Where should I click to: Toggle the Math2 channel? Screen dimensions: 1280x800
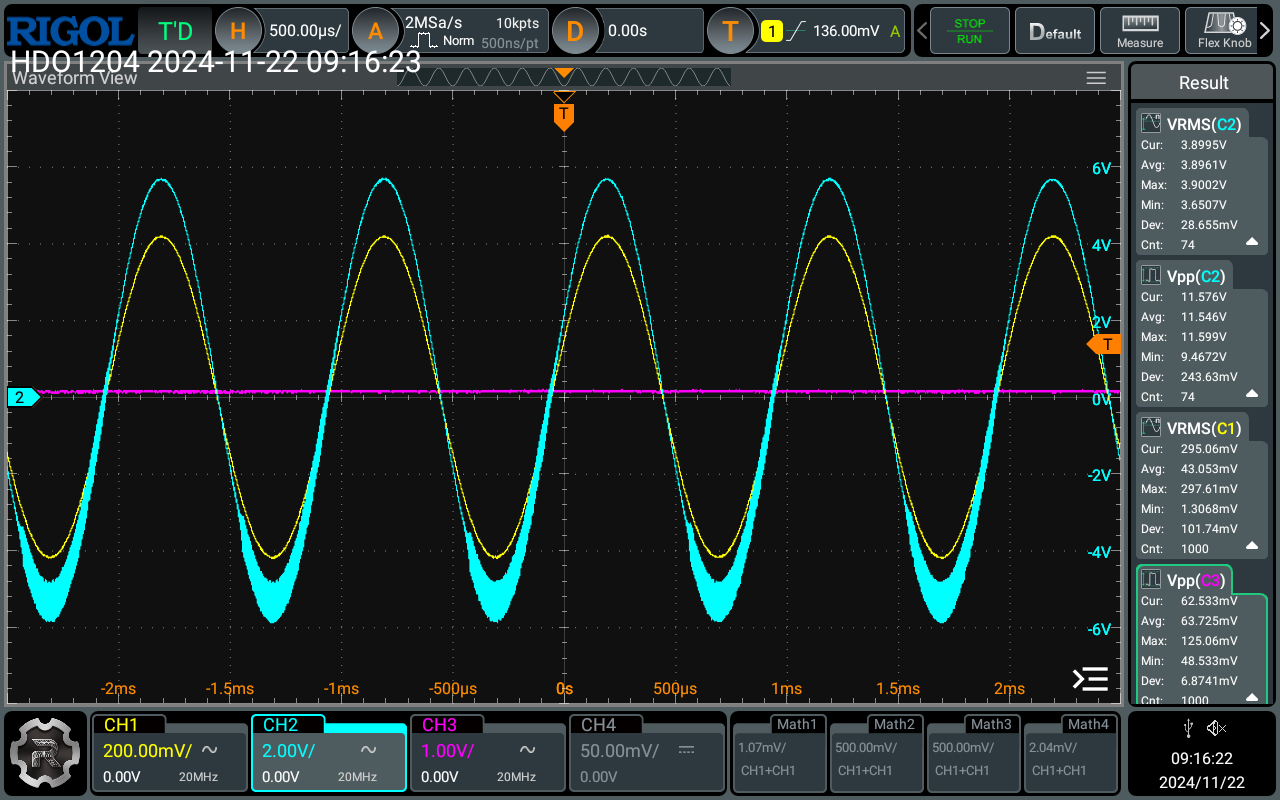coord(875,752)
